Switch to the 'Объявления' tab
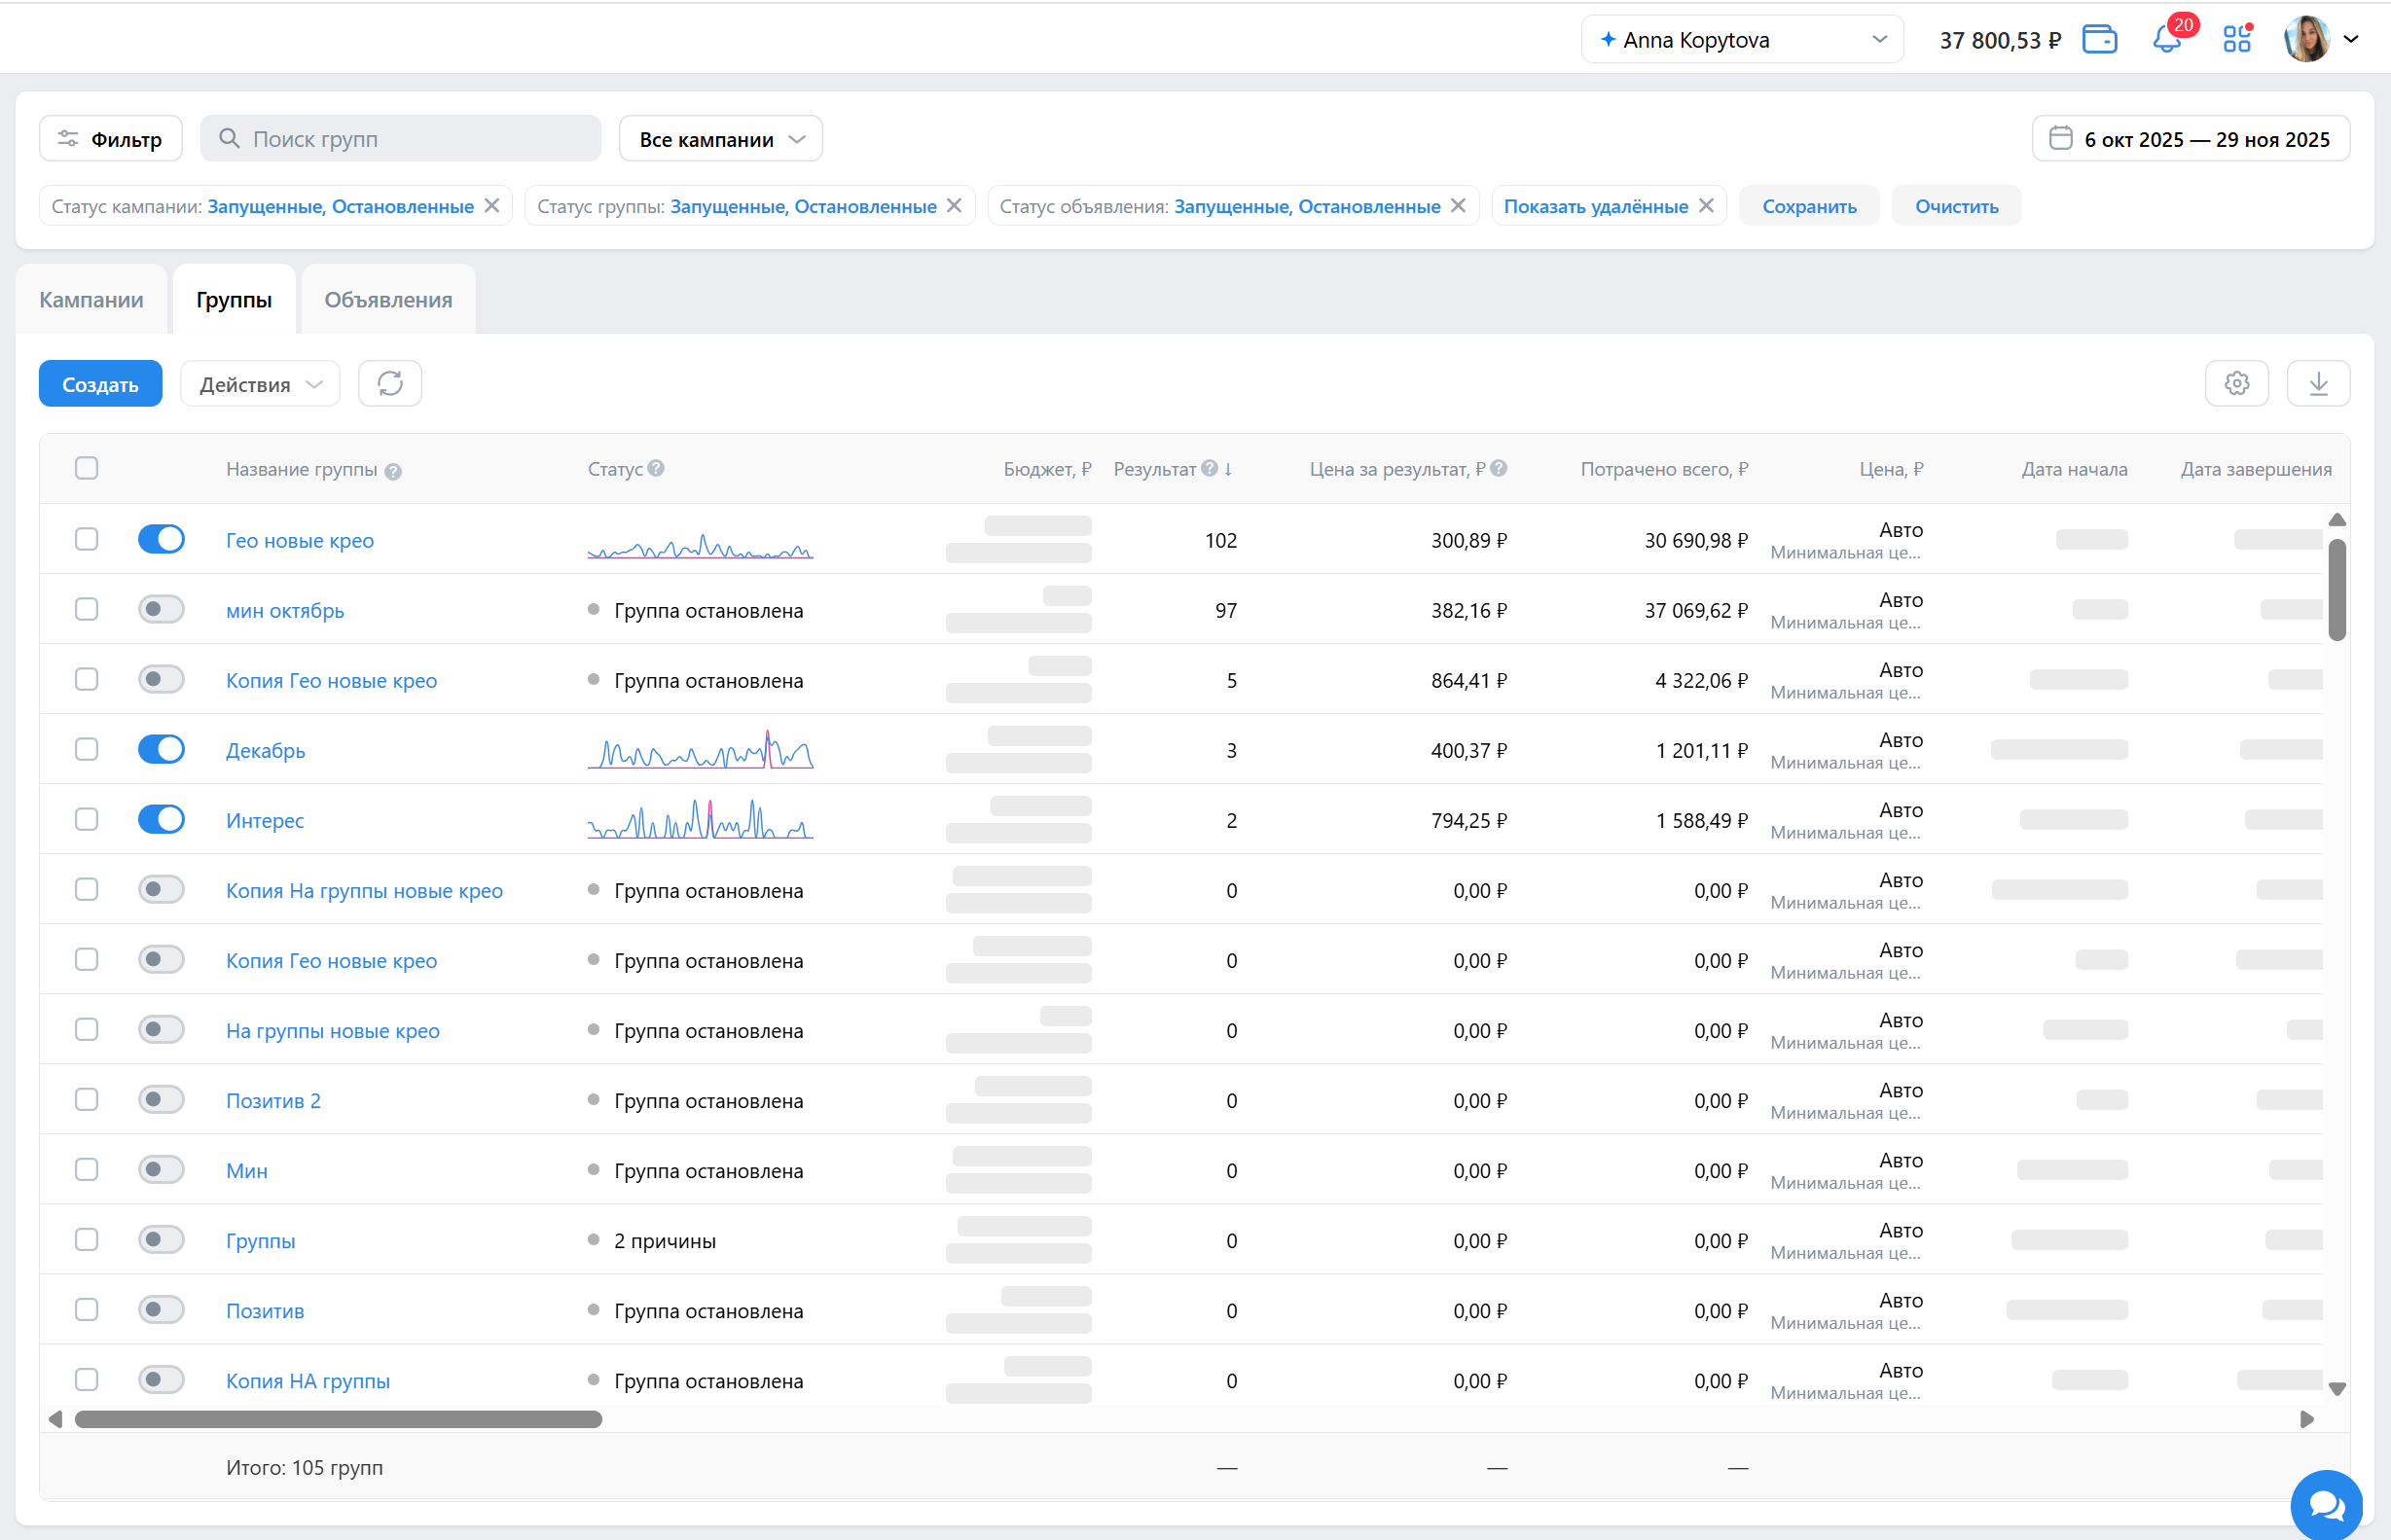The image size is (2391, 1540). tap(388, 300)
